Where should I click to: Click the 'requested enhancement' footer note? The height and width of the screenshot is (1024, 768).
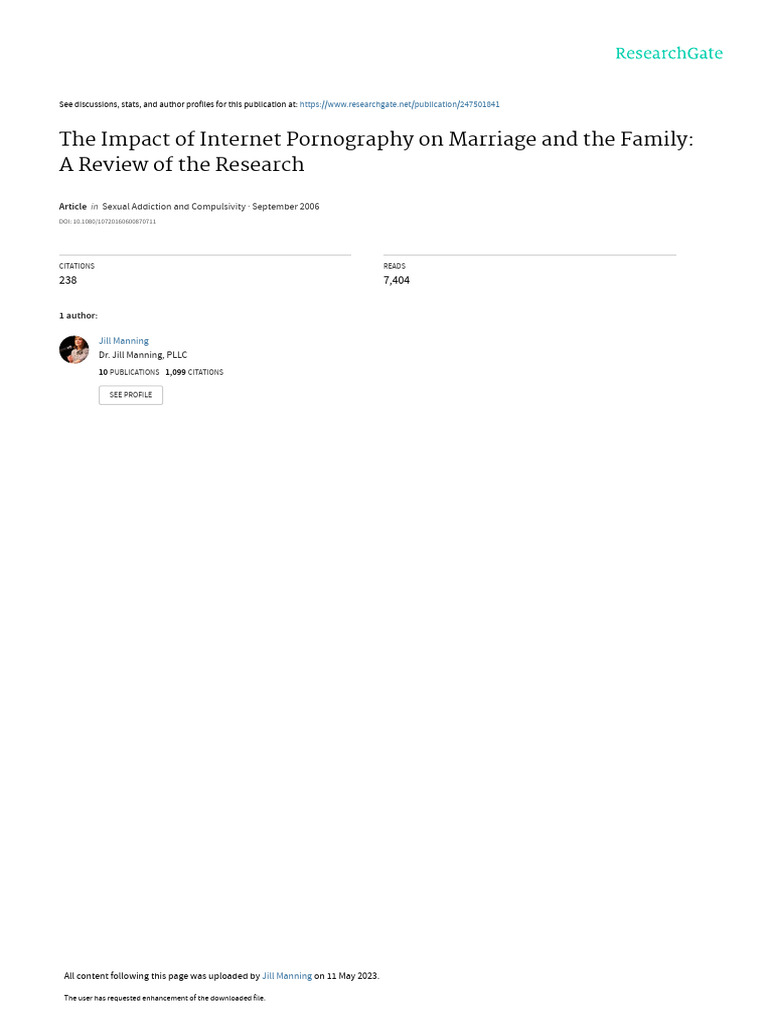point(165,998)
